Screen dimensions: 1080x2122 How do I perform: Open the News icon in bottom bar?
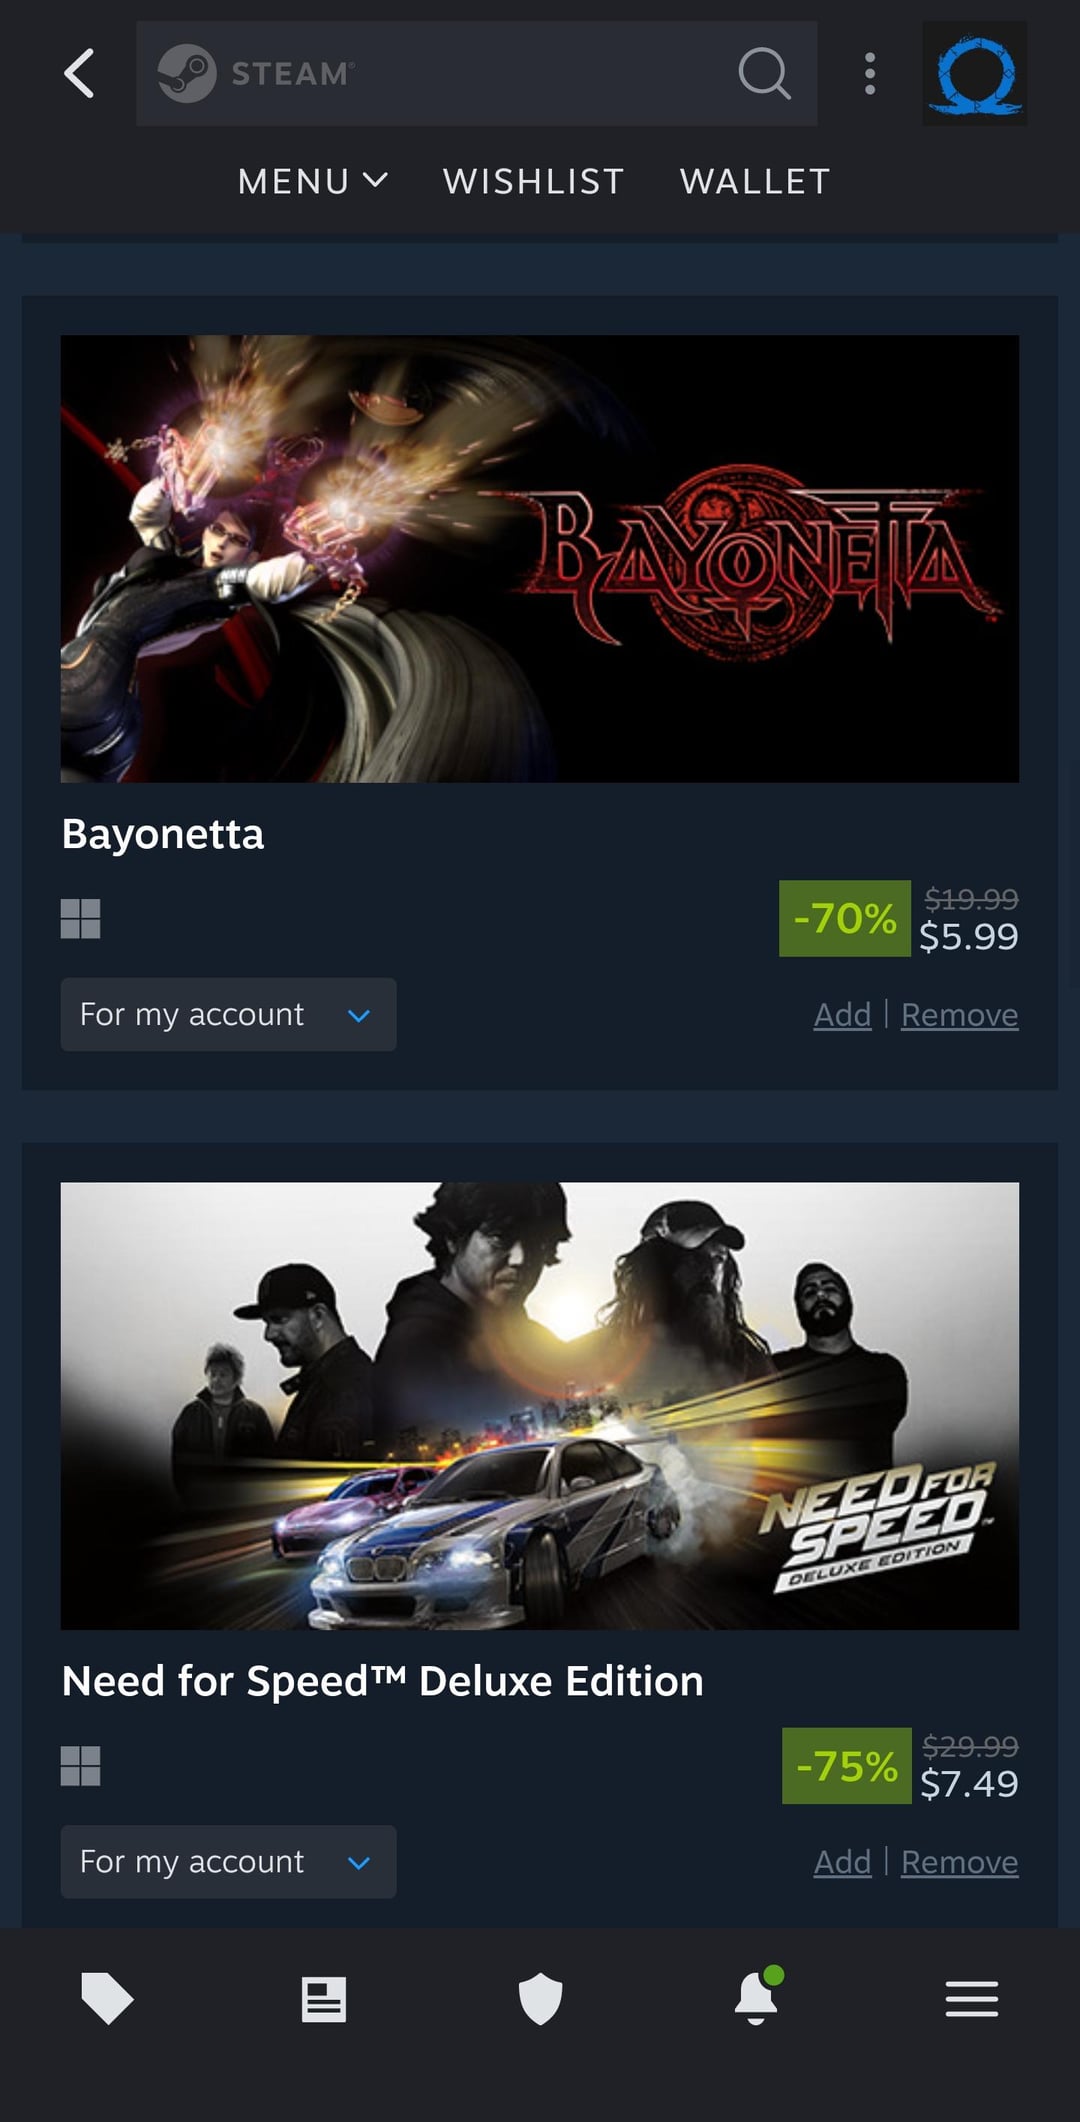click(324, 1998)
